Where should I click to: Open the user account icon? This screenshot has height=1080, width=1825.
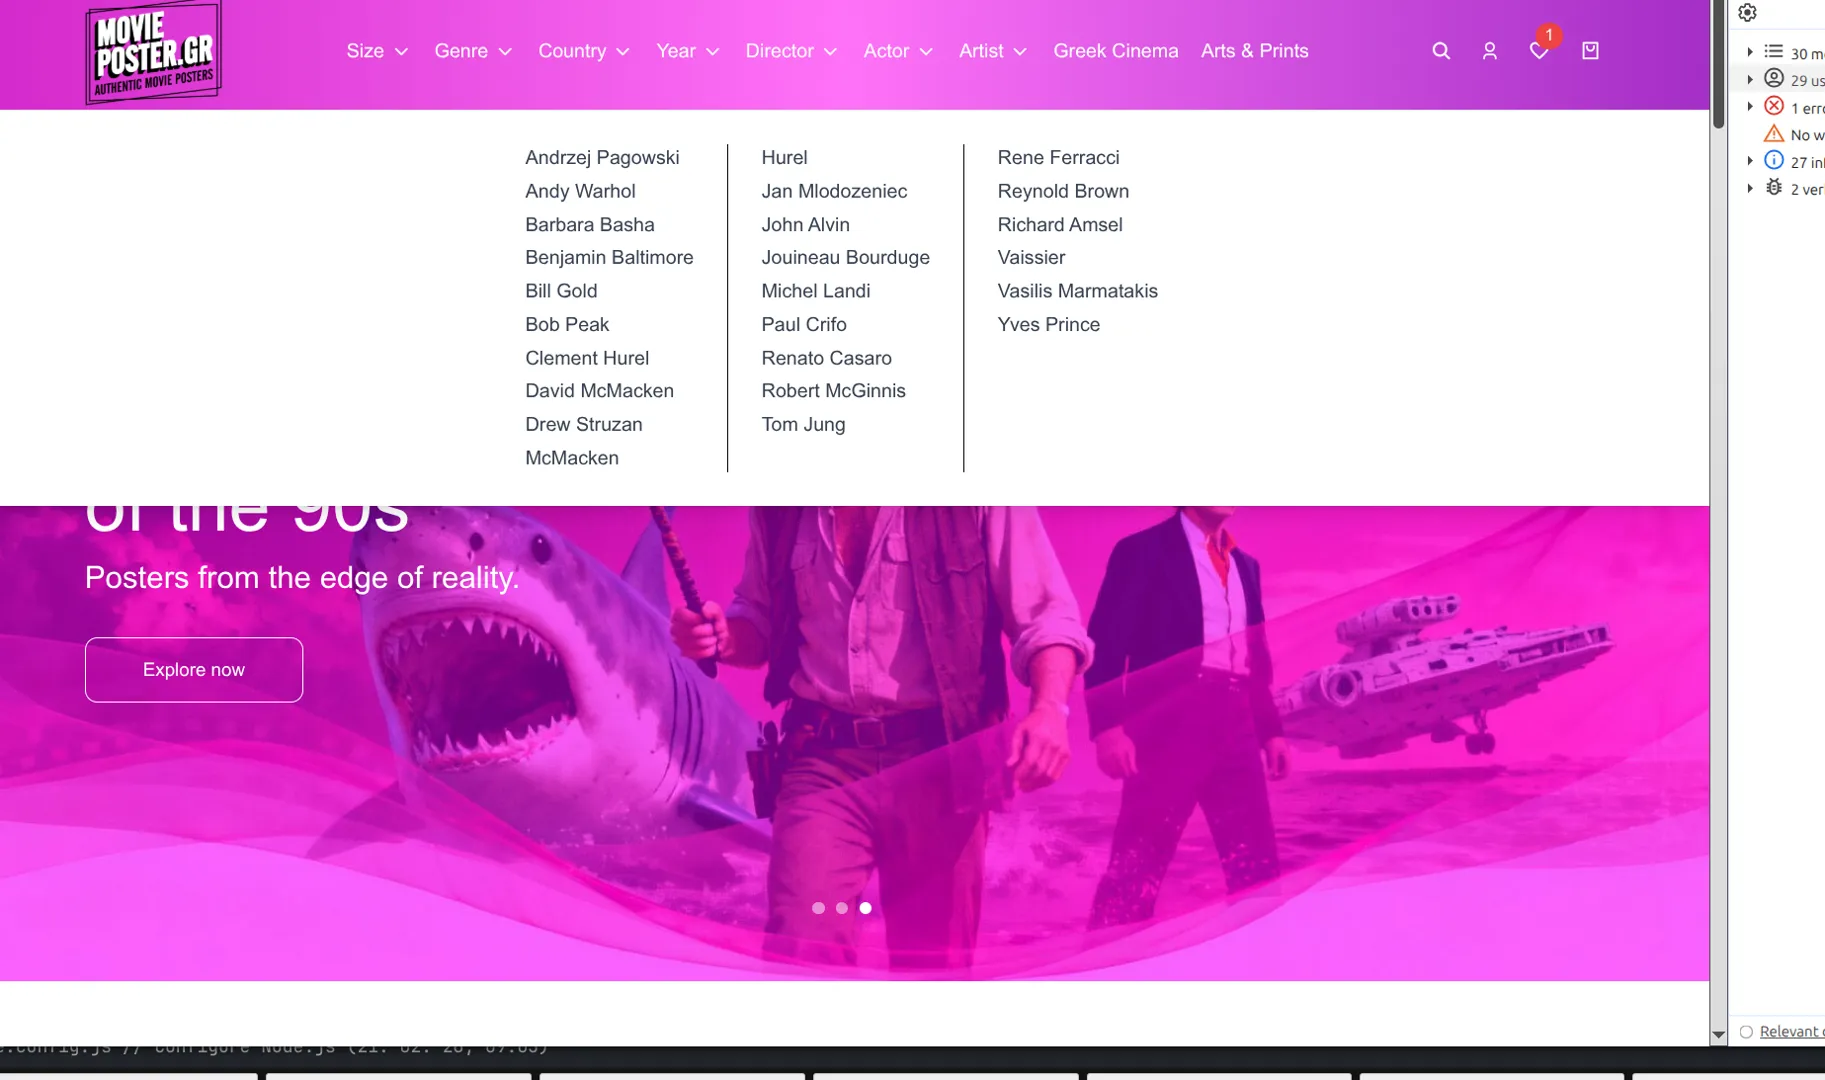[1489, 51]
